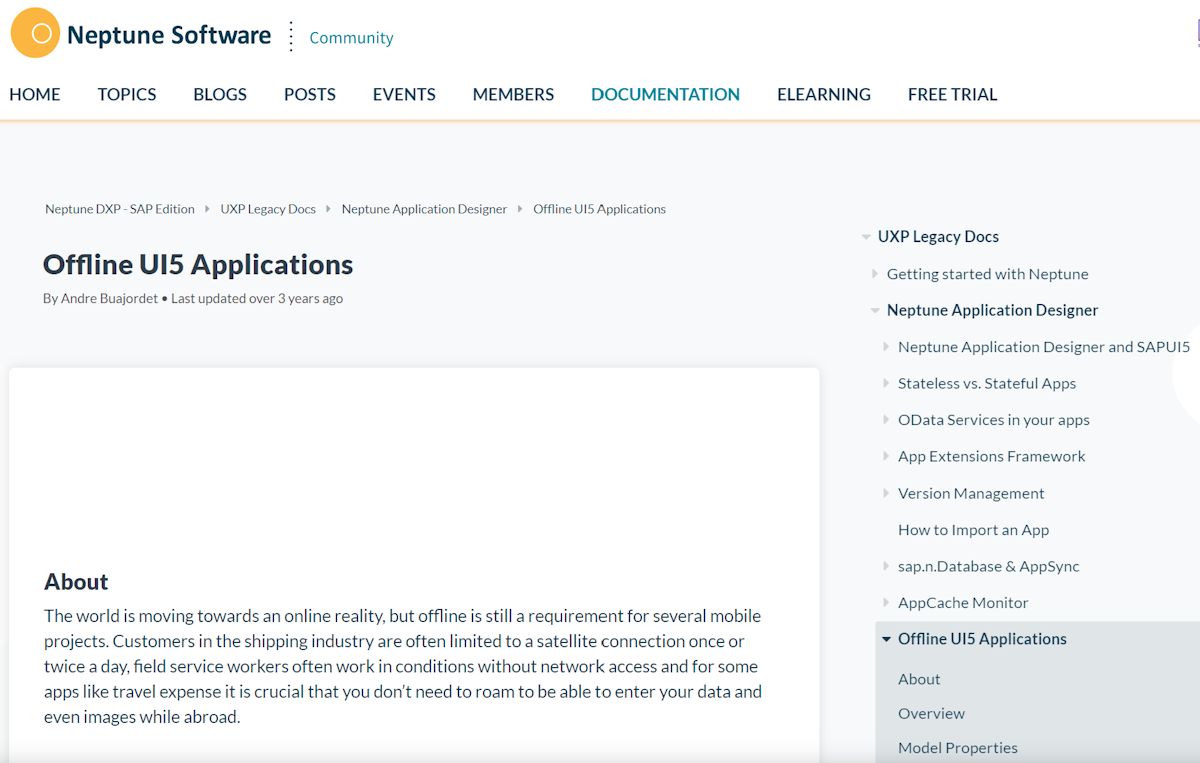
Task: Click 'Last updated over 3 years ago' text
Action: click(x=257, y=298)
